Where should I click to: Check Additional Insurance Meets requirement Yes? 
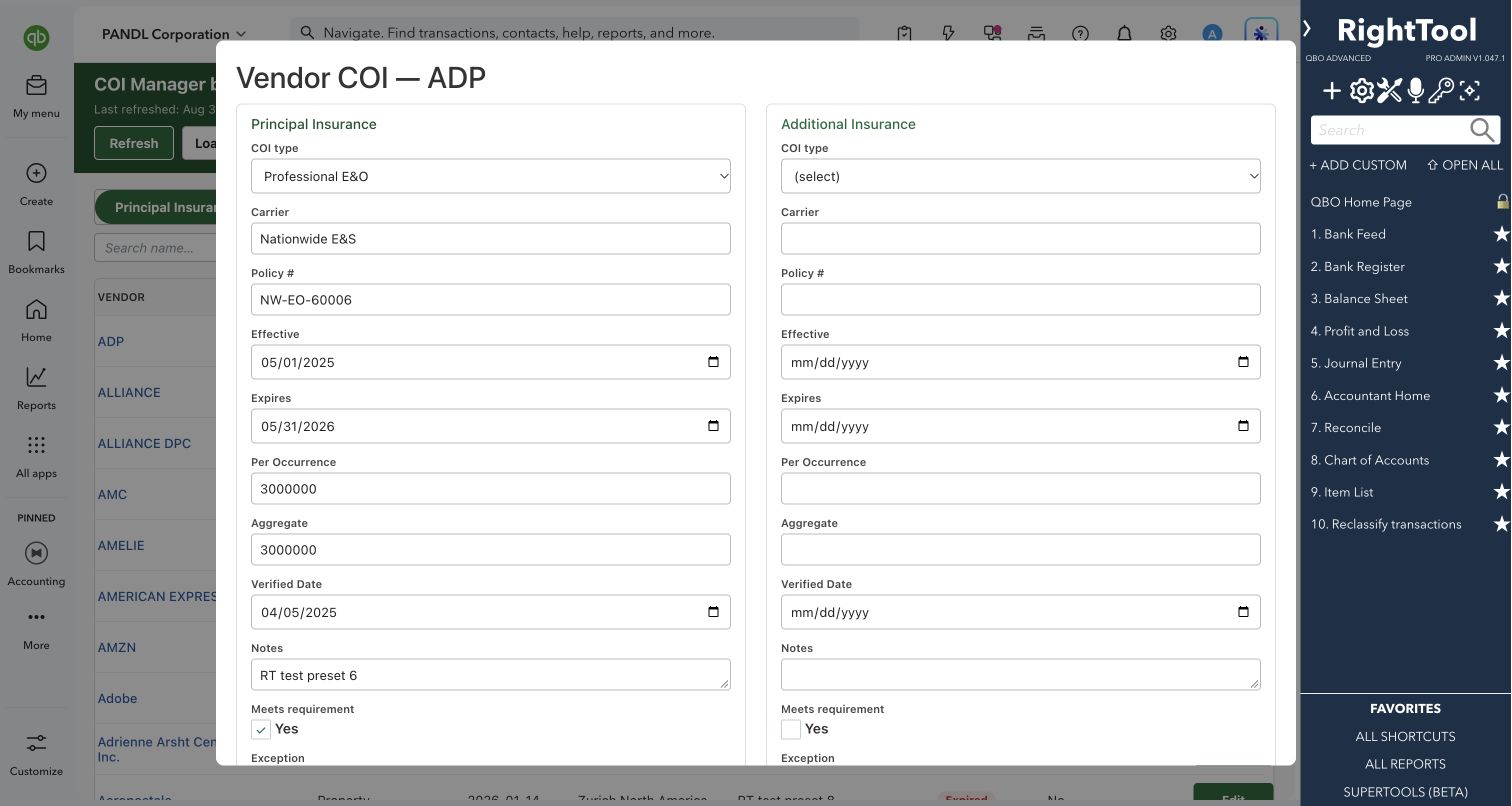(791, 730)
